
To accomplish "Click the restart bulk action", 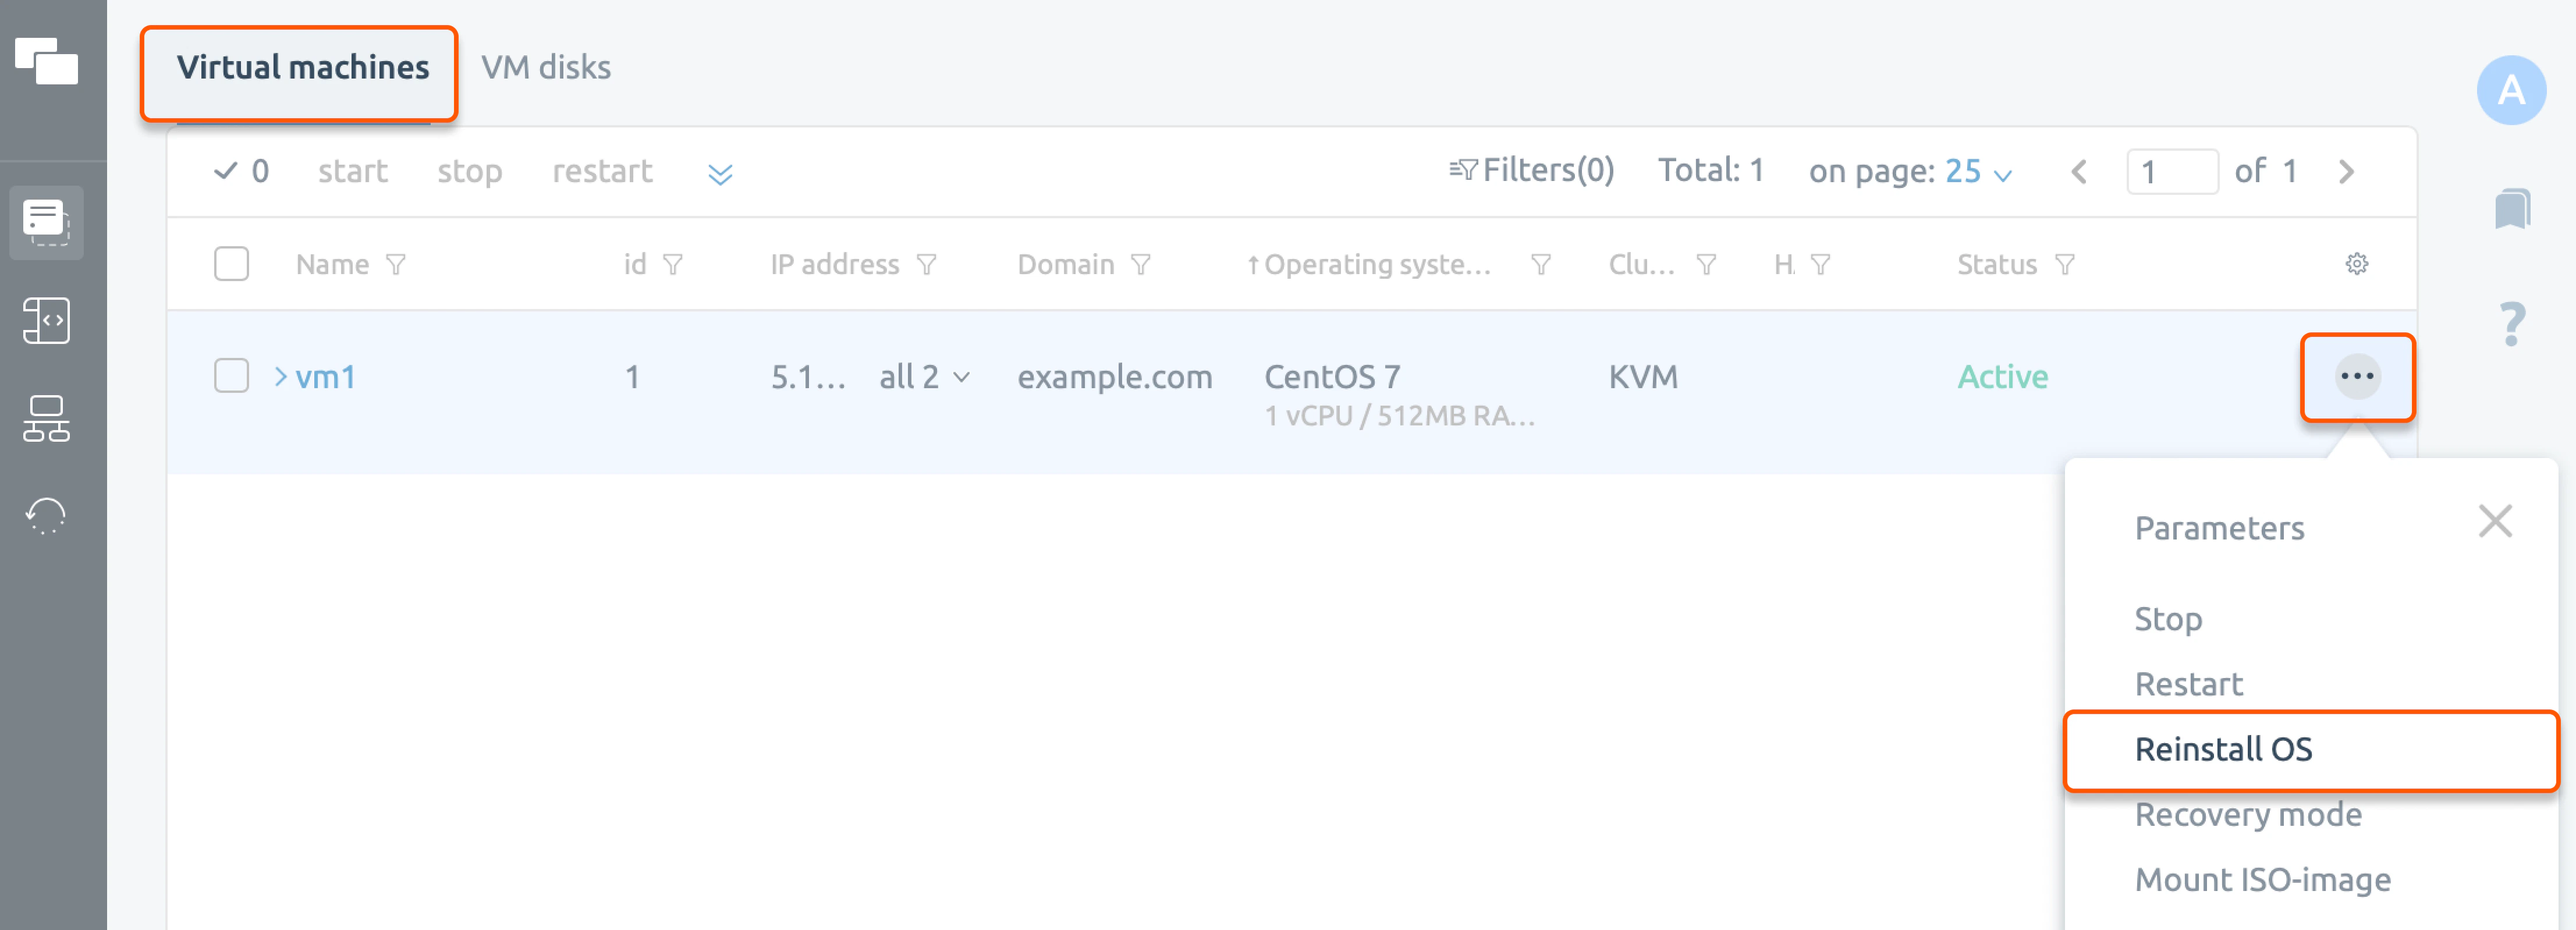I will pyautogui.click(x=603, y=170).
